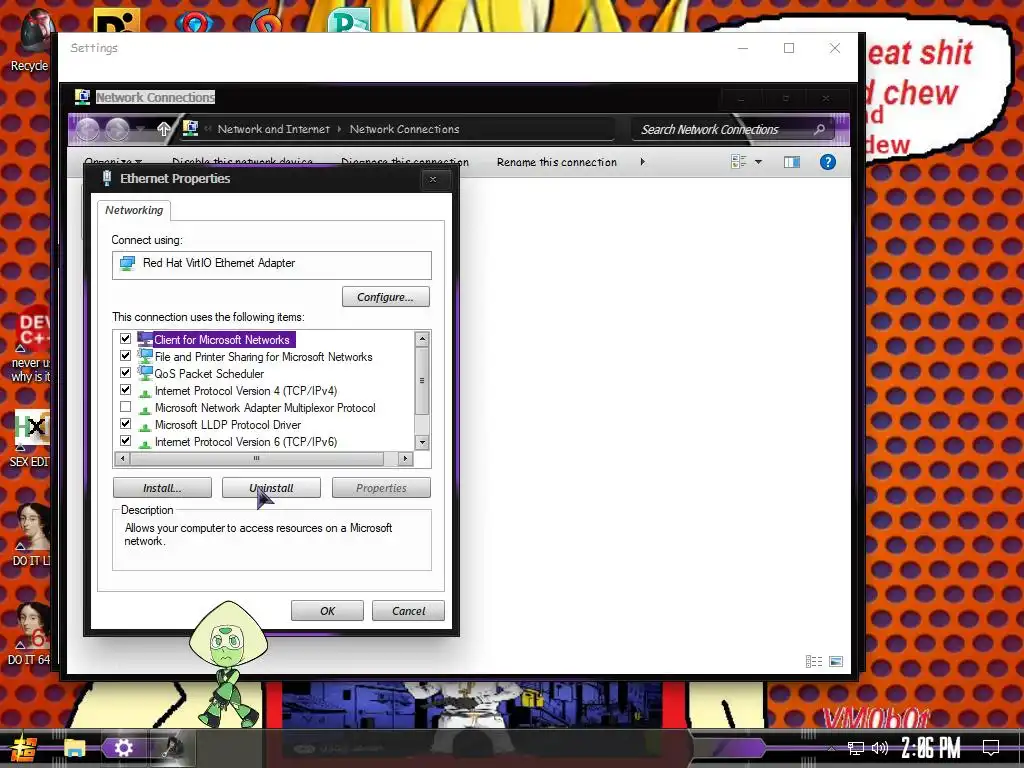Click the Forward navigation button in Network Connections

point(118,129)
